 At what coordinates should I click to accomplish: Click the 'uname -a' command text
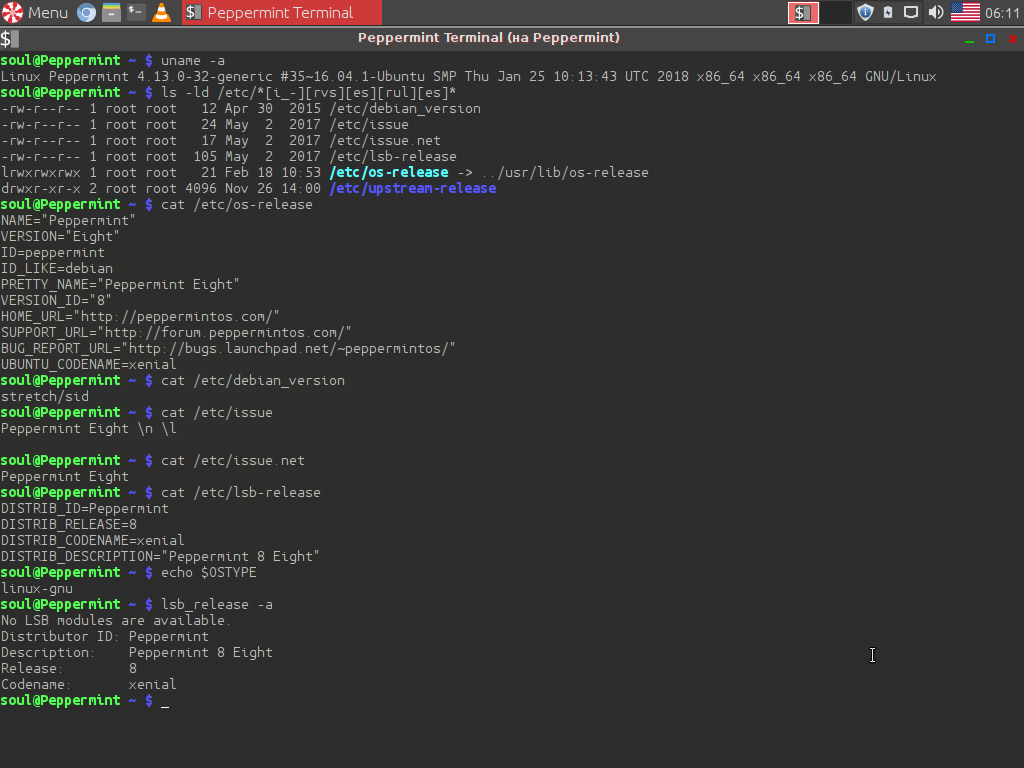pyautogui.click(x=193, y=61)
